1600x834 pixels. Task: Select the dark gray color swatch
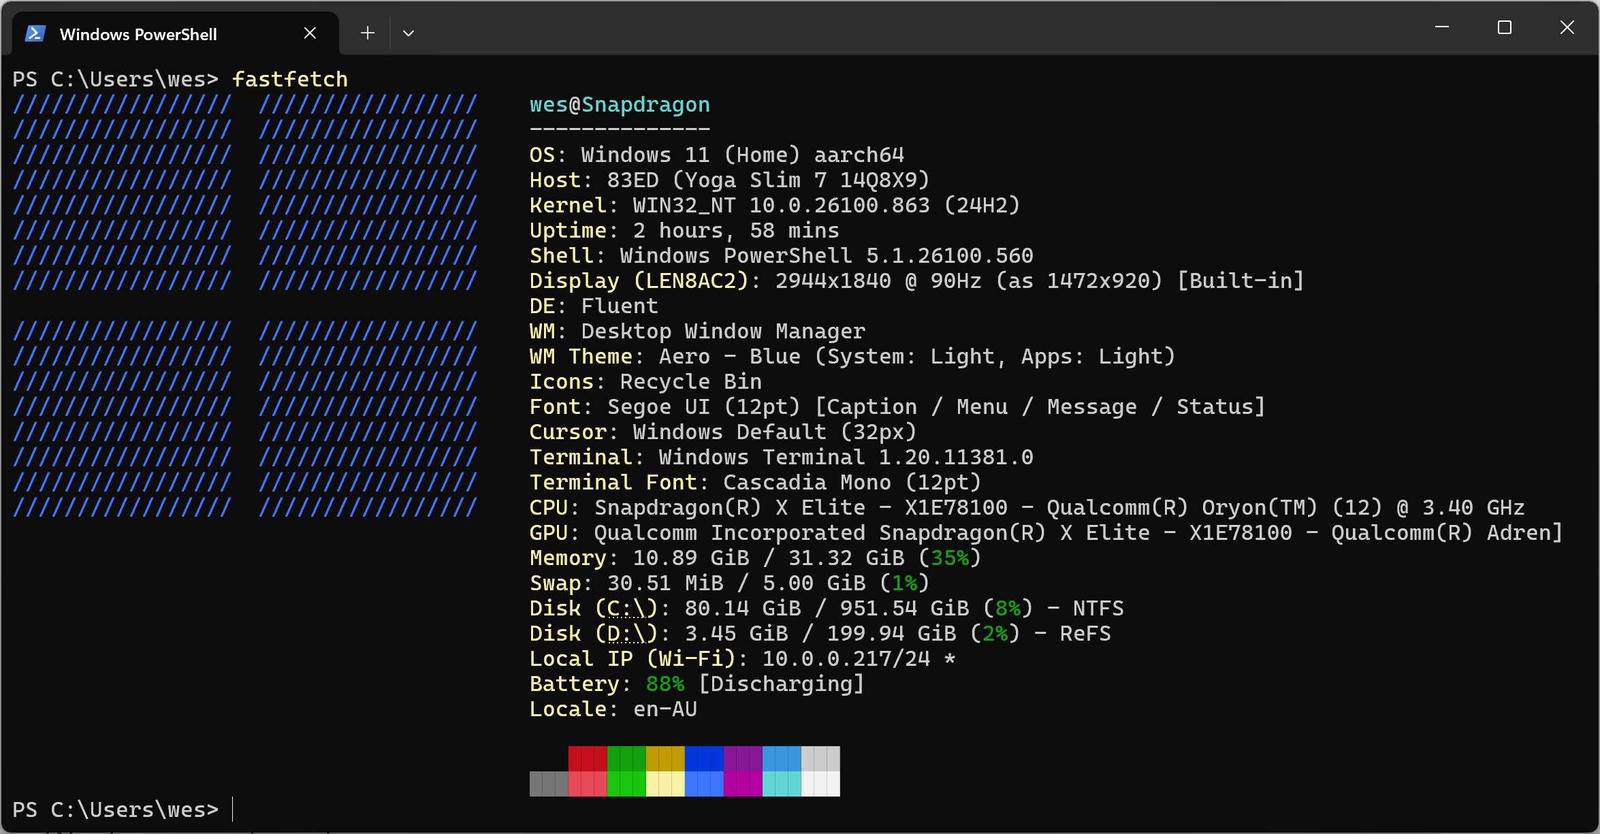point(548,784)
